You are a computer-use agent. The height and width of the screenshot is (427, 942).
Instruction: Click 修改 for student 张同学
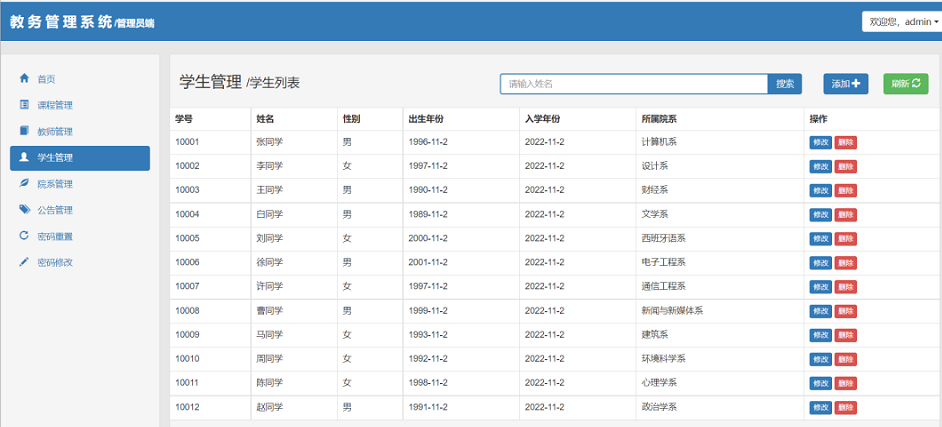pyautogui.click(x=820, y=142)
